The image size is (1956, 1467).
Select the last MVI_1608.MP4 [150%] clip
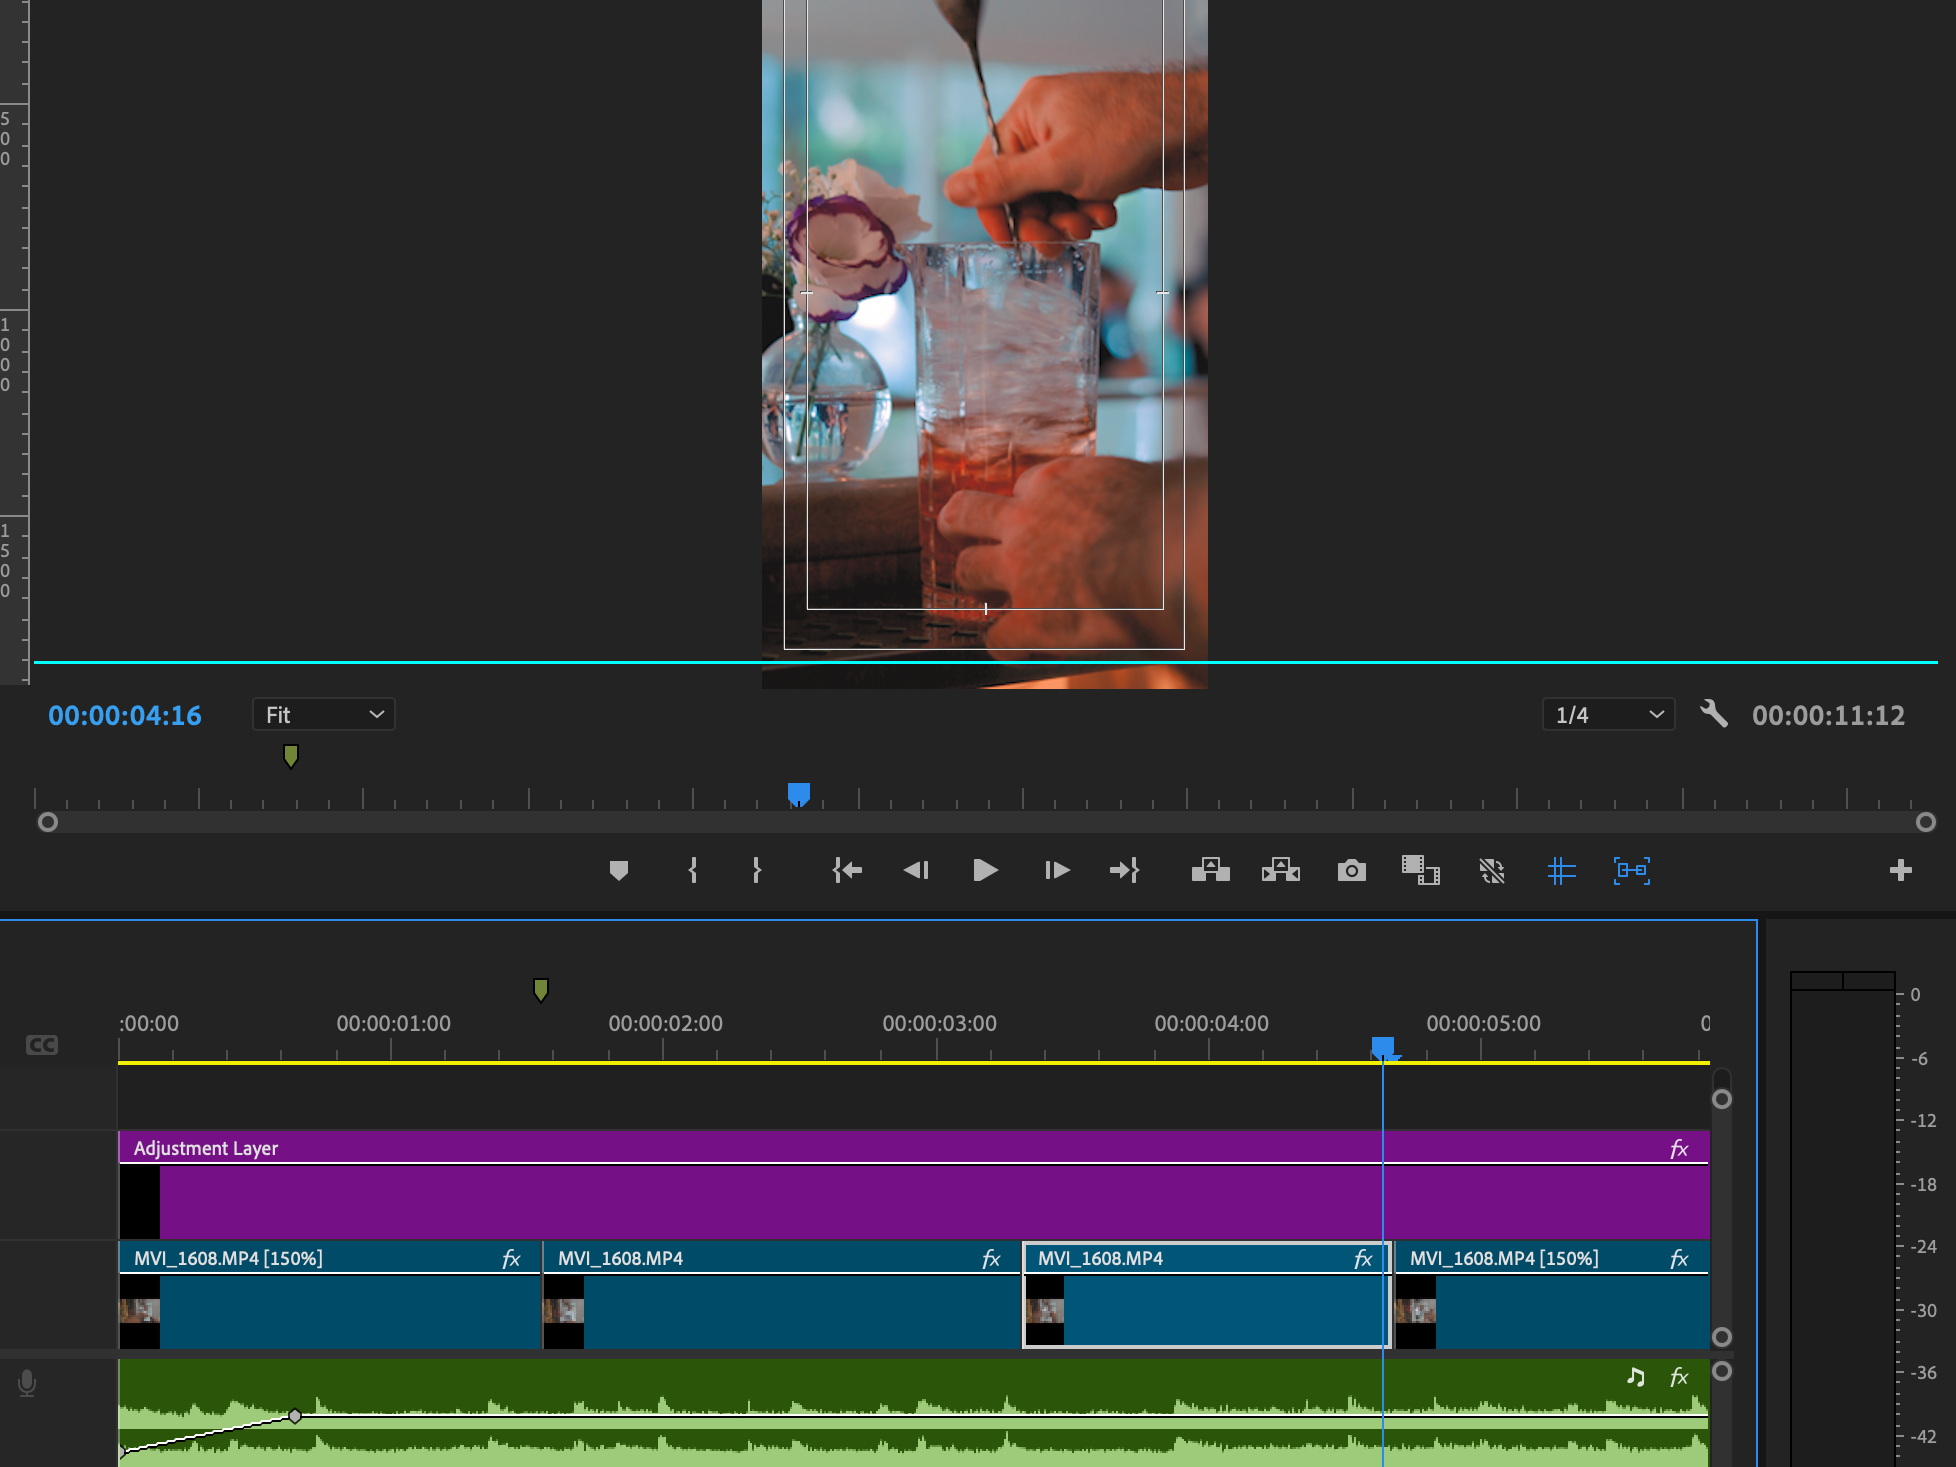(x=1552, y=1296)
